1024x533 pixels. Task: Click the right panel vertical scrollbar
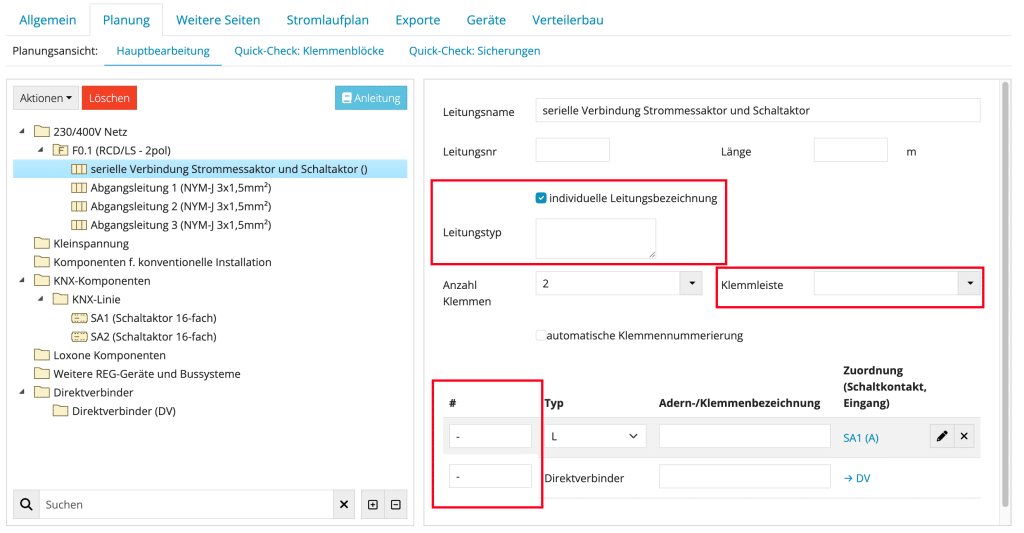(x=1006, y=294)
